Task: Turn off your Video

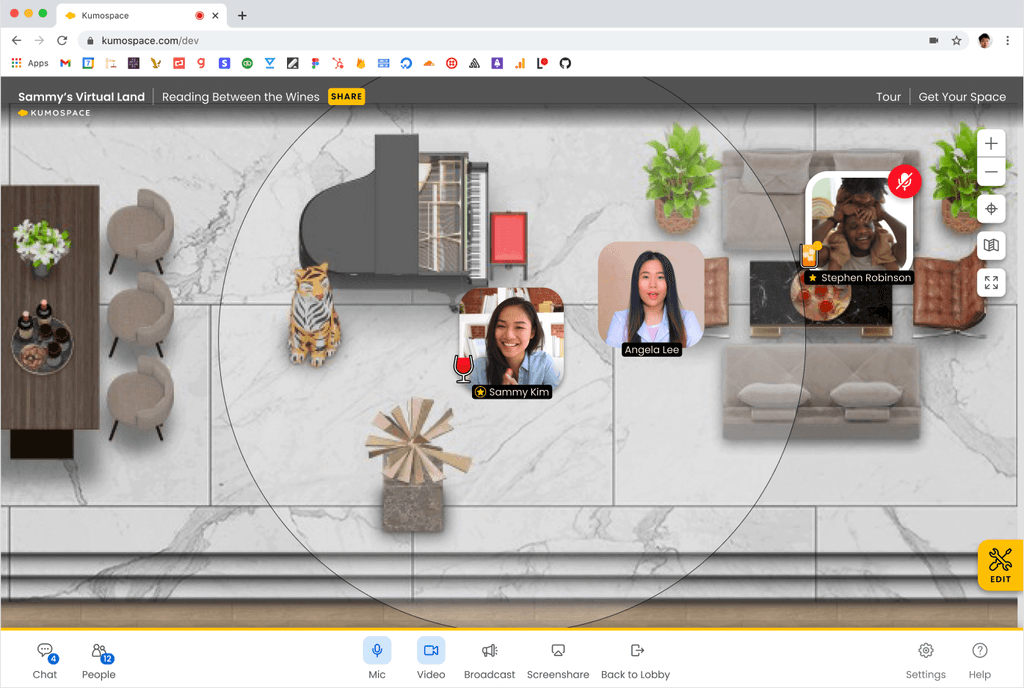Action: click(x=431, y=651)
